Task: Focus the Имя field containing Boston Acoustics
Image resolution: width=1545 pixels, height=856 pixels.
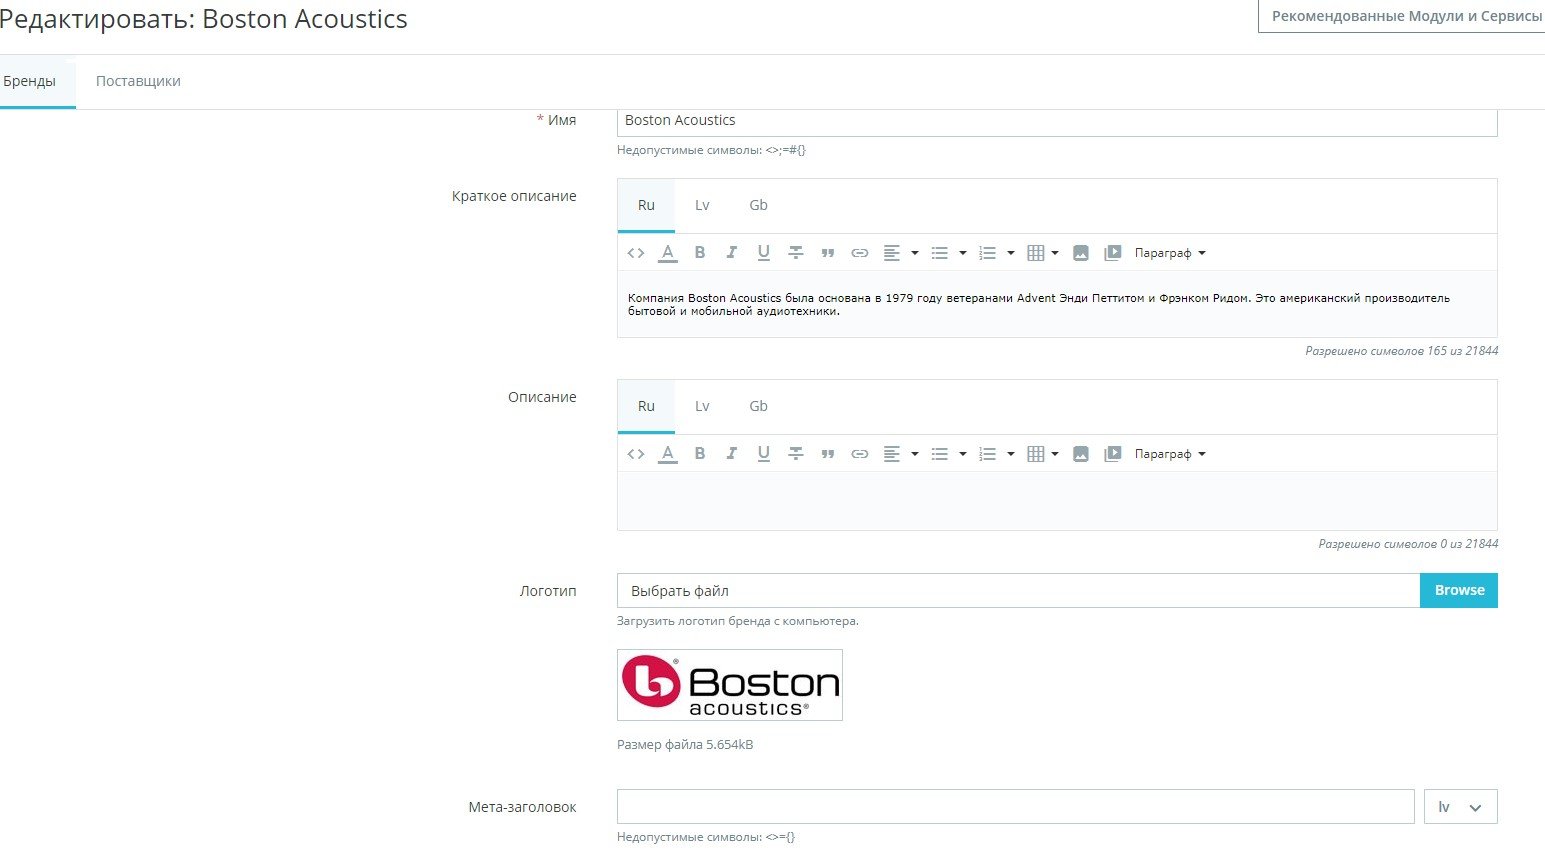Action: pyautogui.click(x=1057, y=121)
